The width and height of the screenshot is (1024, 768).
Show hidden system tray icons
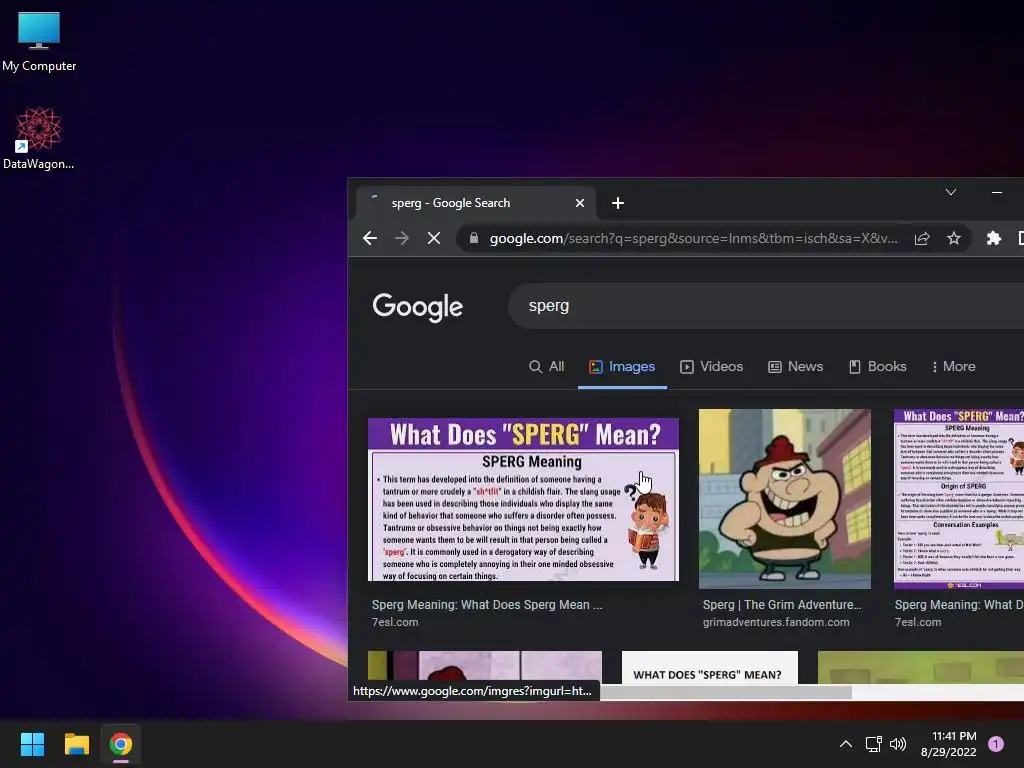[x=846, y=744]
